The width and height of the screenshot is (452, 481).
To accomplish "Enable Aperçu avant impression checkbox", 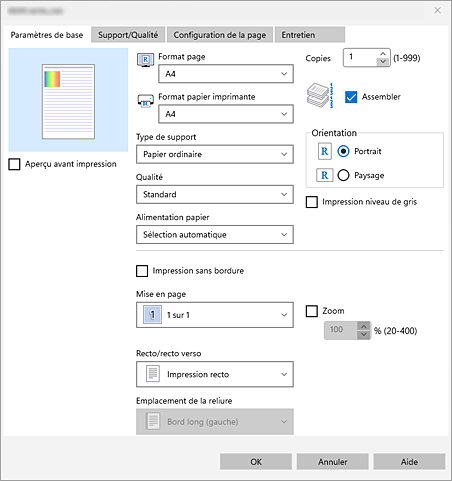I will 14,164.
